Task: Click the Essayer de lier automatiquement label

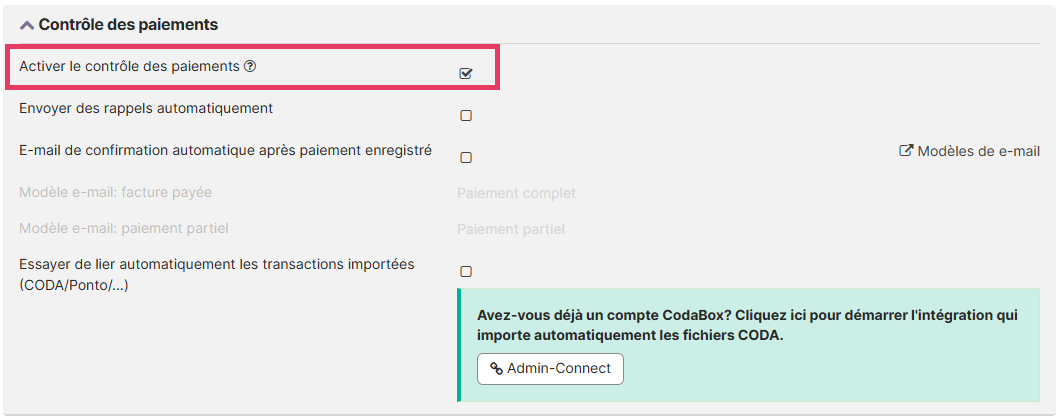Action: 216,264
